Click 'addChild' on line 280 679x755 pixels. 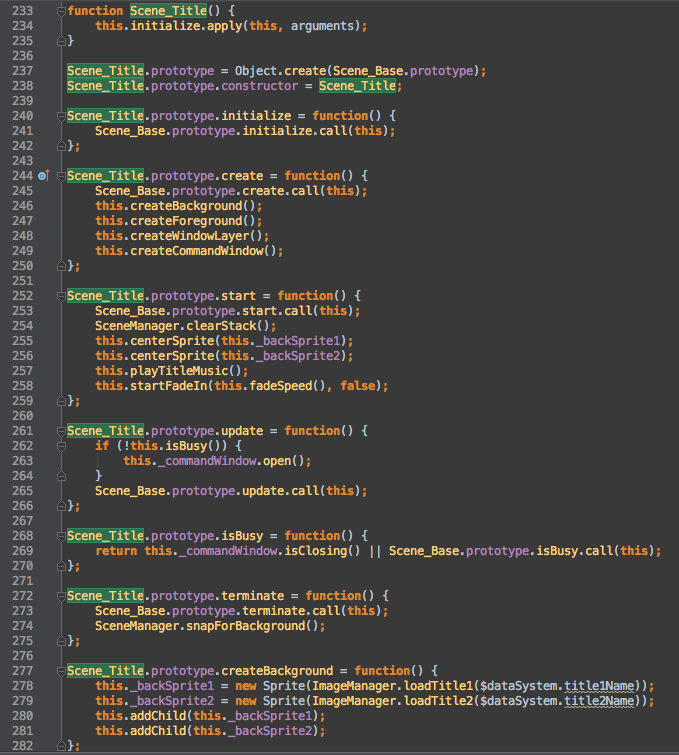[x=158, y=716]
